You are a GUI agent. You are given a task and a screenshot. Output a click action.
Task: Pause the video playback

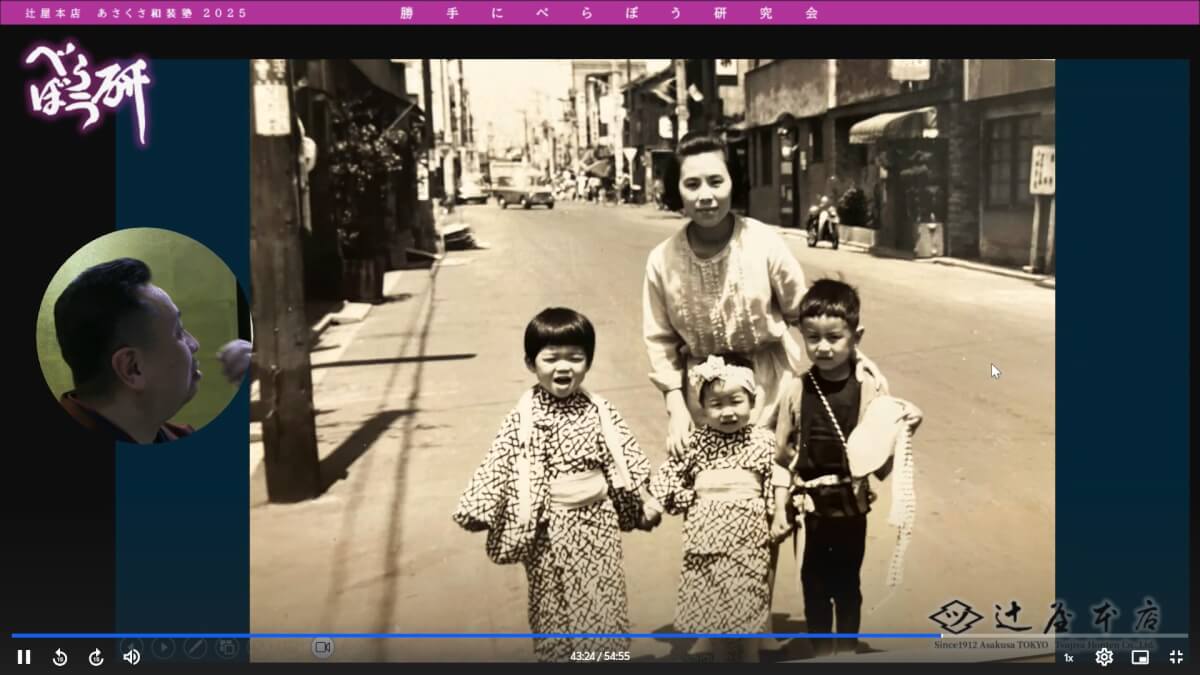[x=24, y=657]
